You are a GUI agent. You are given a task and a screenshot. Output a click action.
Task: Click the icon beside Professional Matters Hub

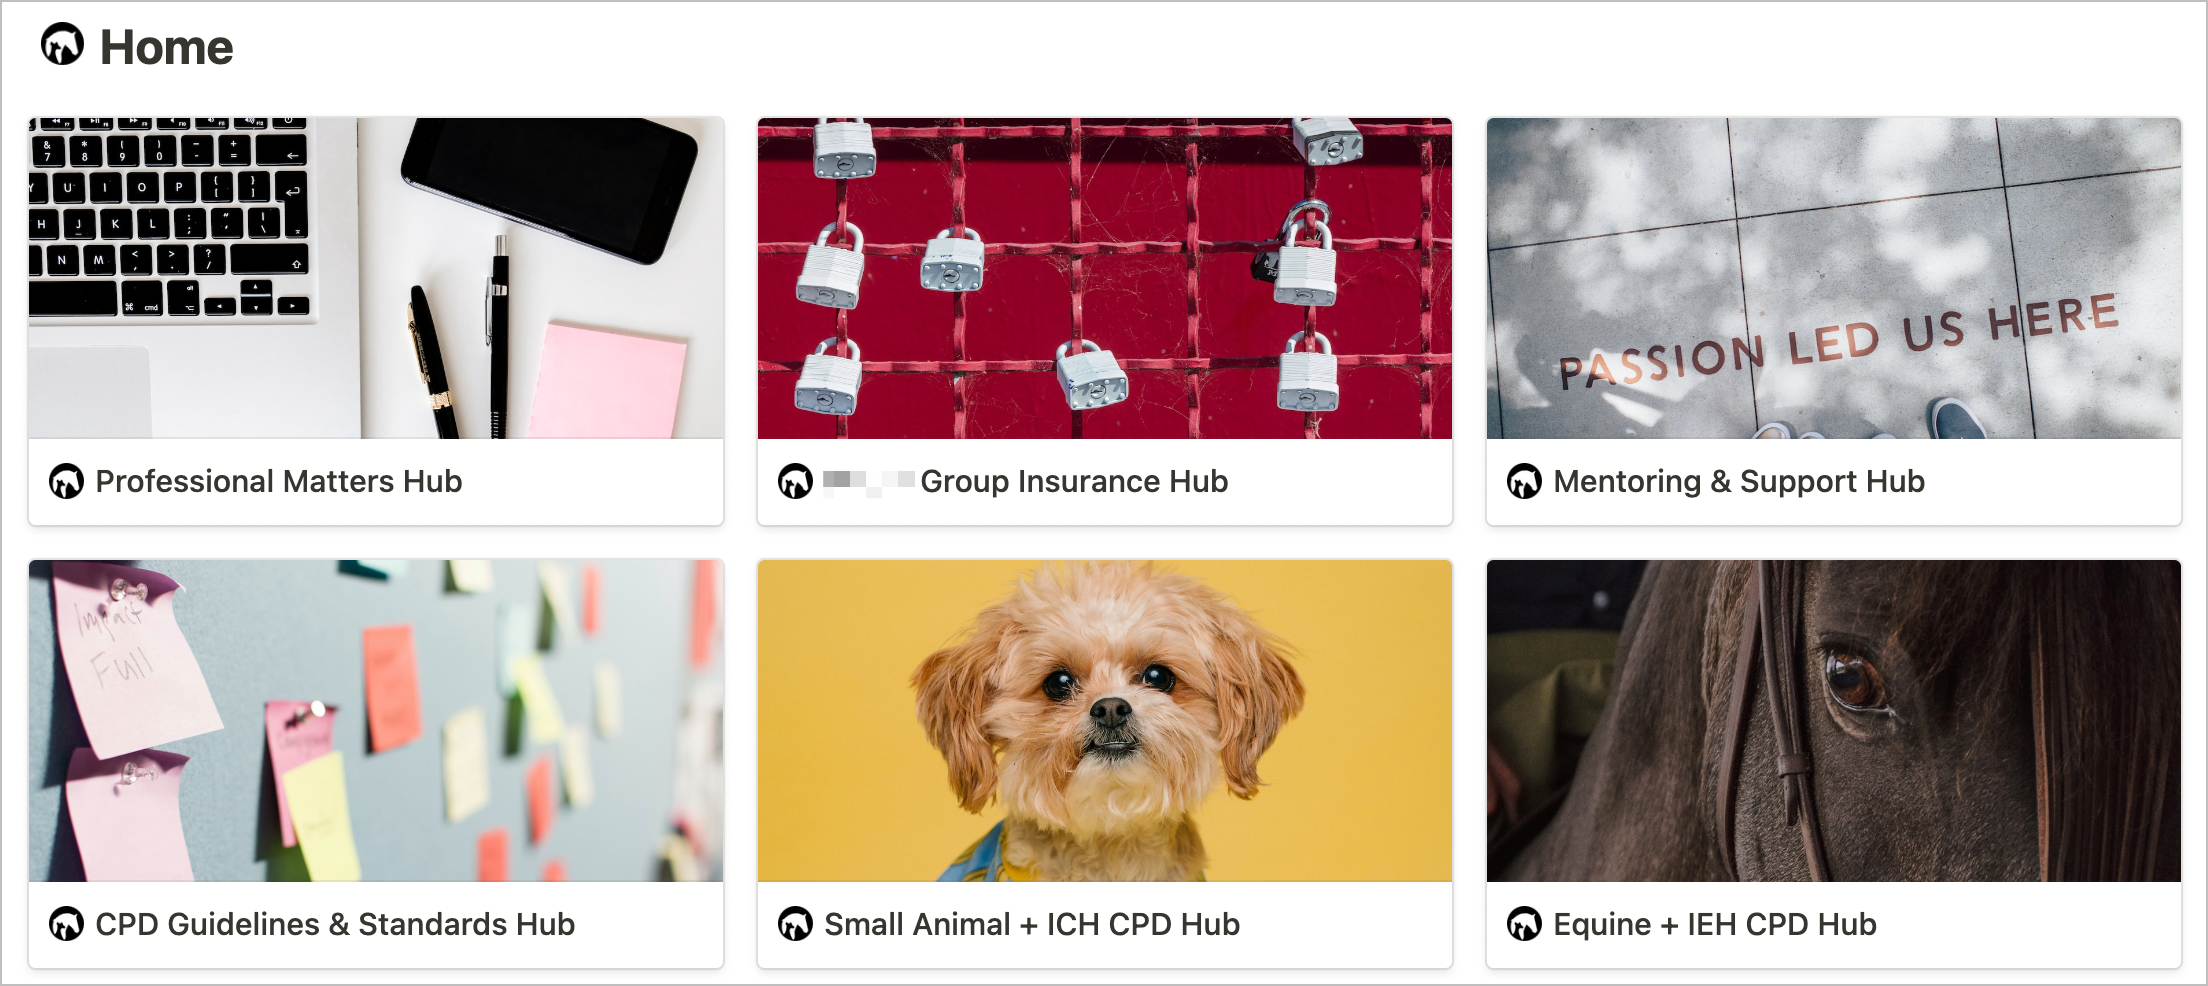(x=66, y=482)
